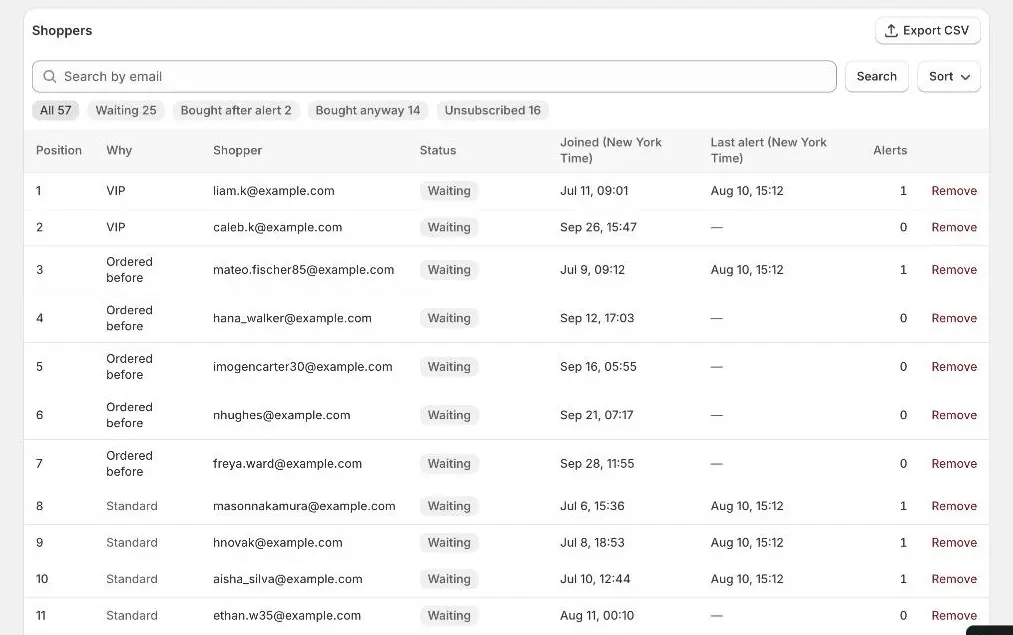The width and height of the screenshot is (1013, 635).
Task: Click email masonnakamura@example.com
Action: (x=304, y=506)
